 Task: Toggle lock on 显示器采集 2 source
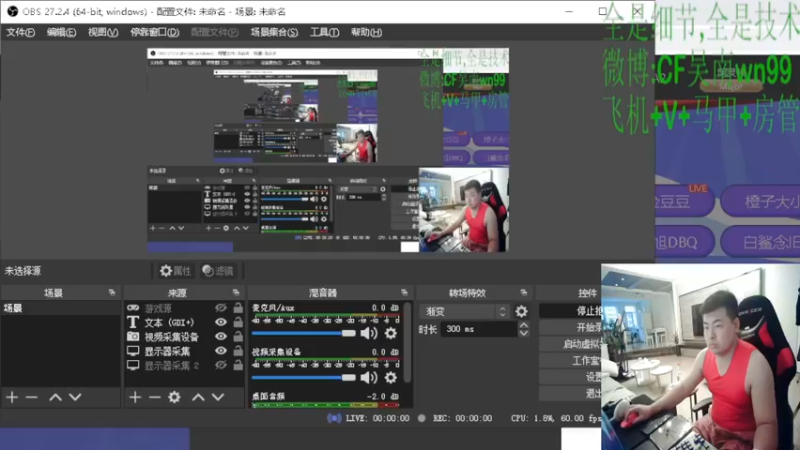[238, 364]
